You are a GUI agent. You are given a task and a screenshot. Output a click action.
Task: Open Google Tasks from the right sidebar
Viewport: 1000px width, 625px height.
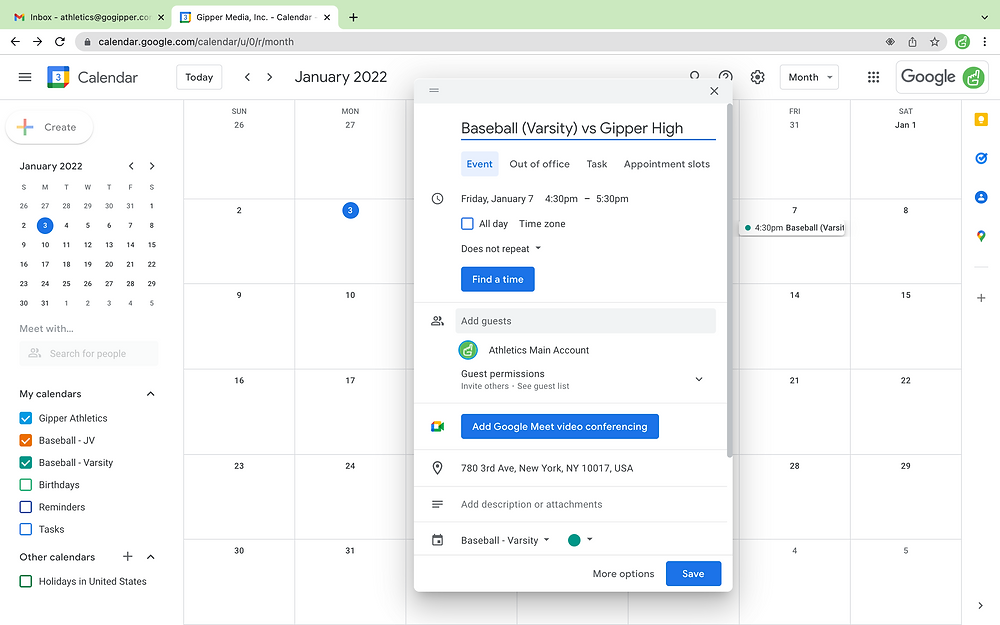(x=981, y=158)
